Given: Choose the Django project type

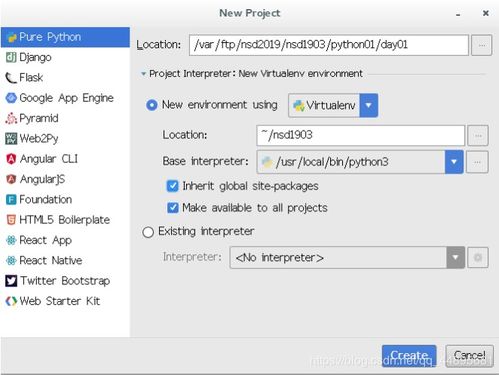Looking at the screenshot, I should [65, 57].
